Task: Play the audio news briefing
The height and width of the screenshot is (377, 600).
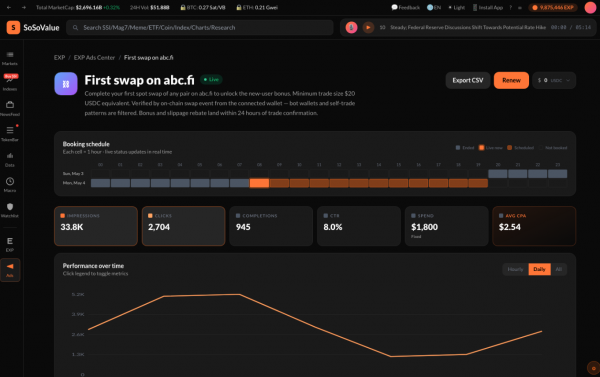Action: (368, 28)
